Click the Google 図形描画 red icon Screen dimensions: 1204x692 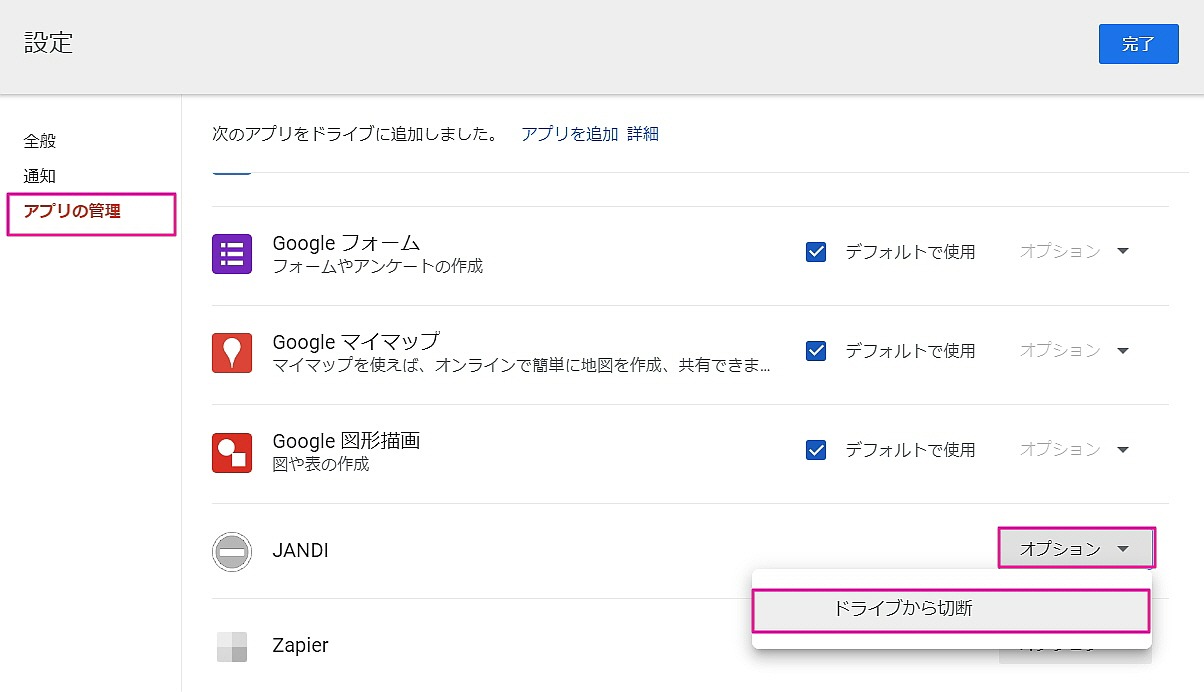(x=232, y=452)
